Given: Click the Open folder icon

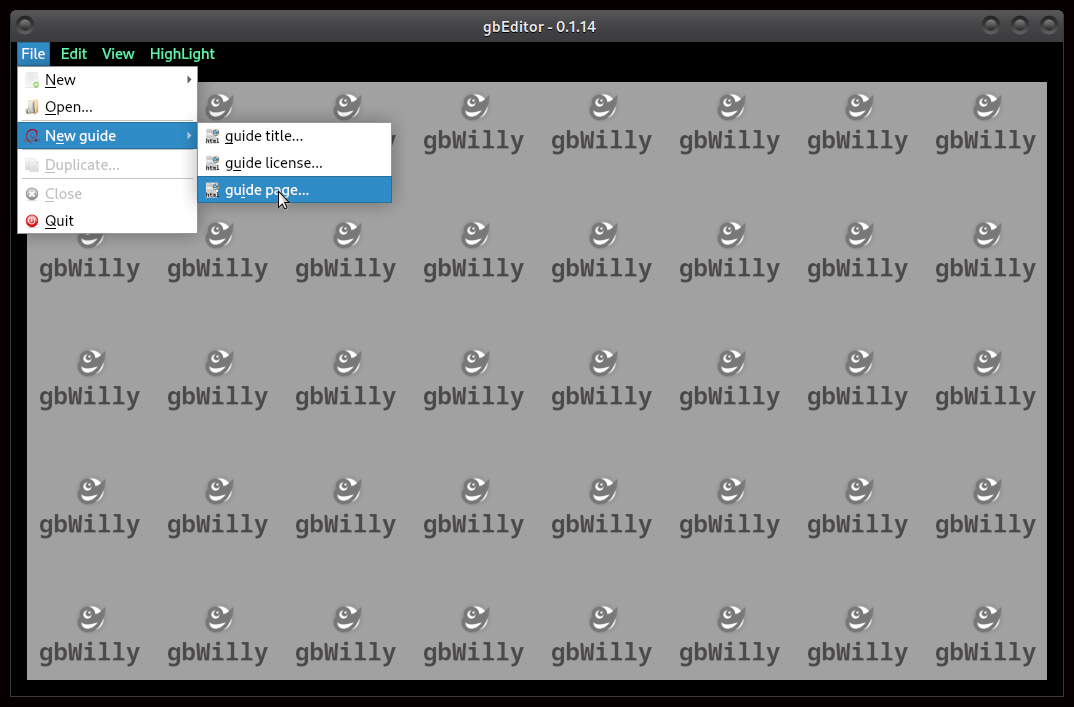Looking at the screenshot, I should point(33,107).
